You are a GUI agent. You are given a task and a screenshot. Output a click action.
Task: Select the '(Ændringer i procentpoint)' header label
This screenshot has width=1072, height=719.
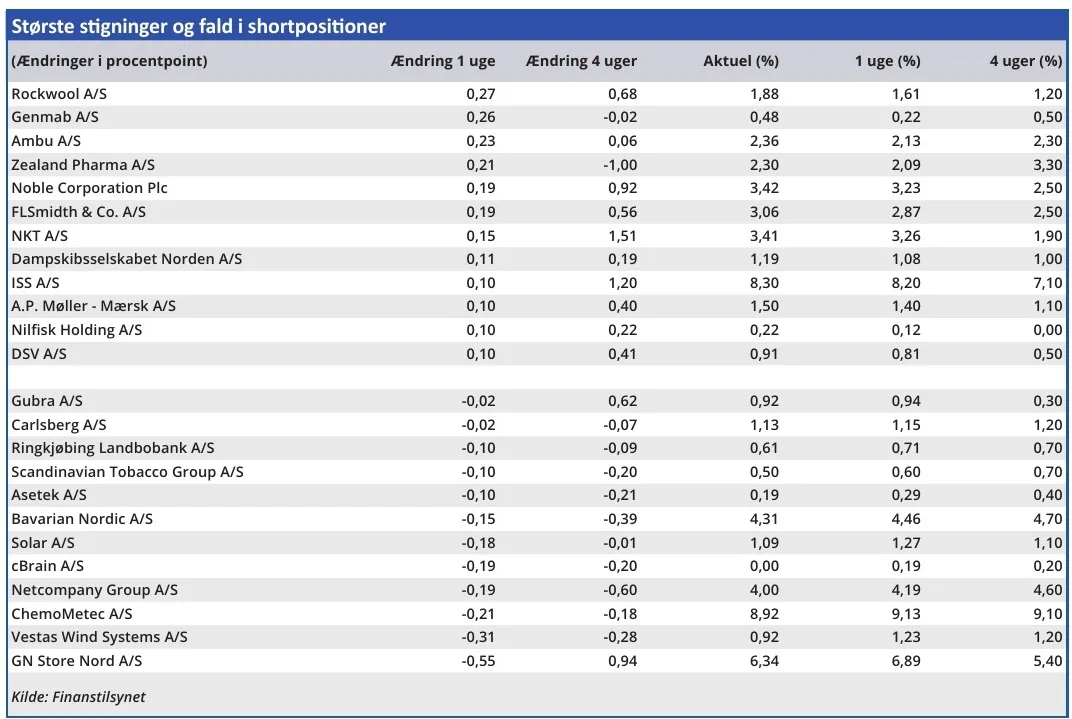109,61
